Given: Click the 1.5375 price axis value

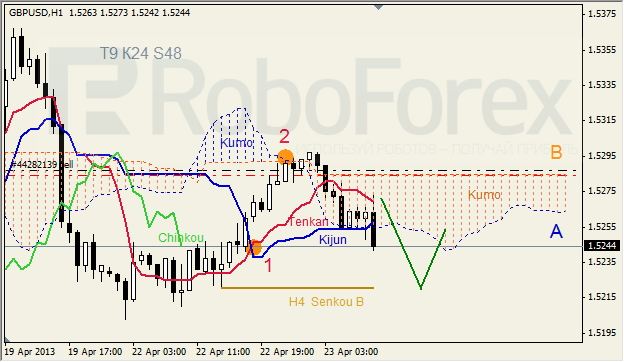Looking at the screenshot, I should click(602, 14).
